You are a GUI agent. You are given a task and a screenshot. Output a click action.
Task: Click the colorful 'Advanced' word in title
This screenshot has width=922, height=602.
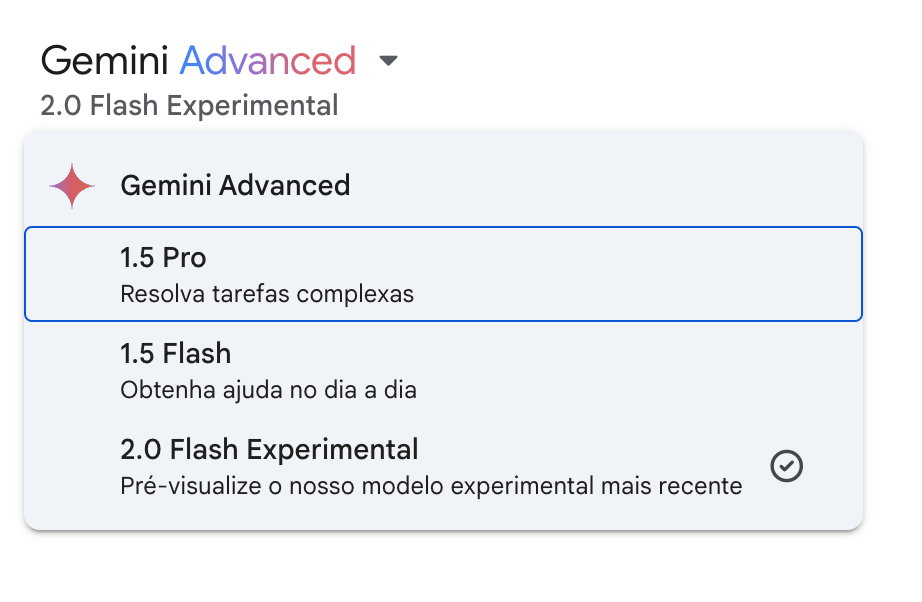(x=268, y=61)
